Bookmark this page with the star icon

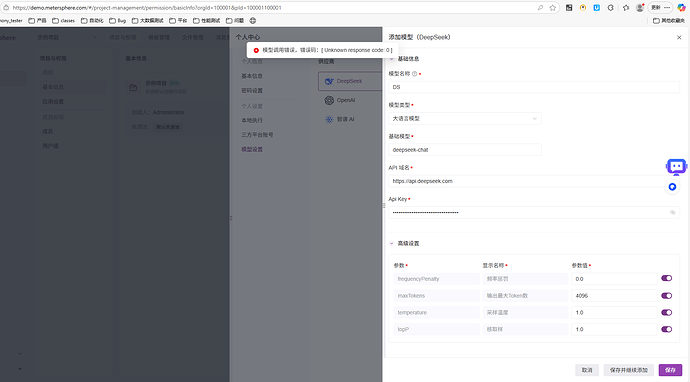click(x=553, y=7)
